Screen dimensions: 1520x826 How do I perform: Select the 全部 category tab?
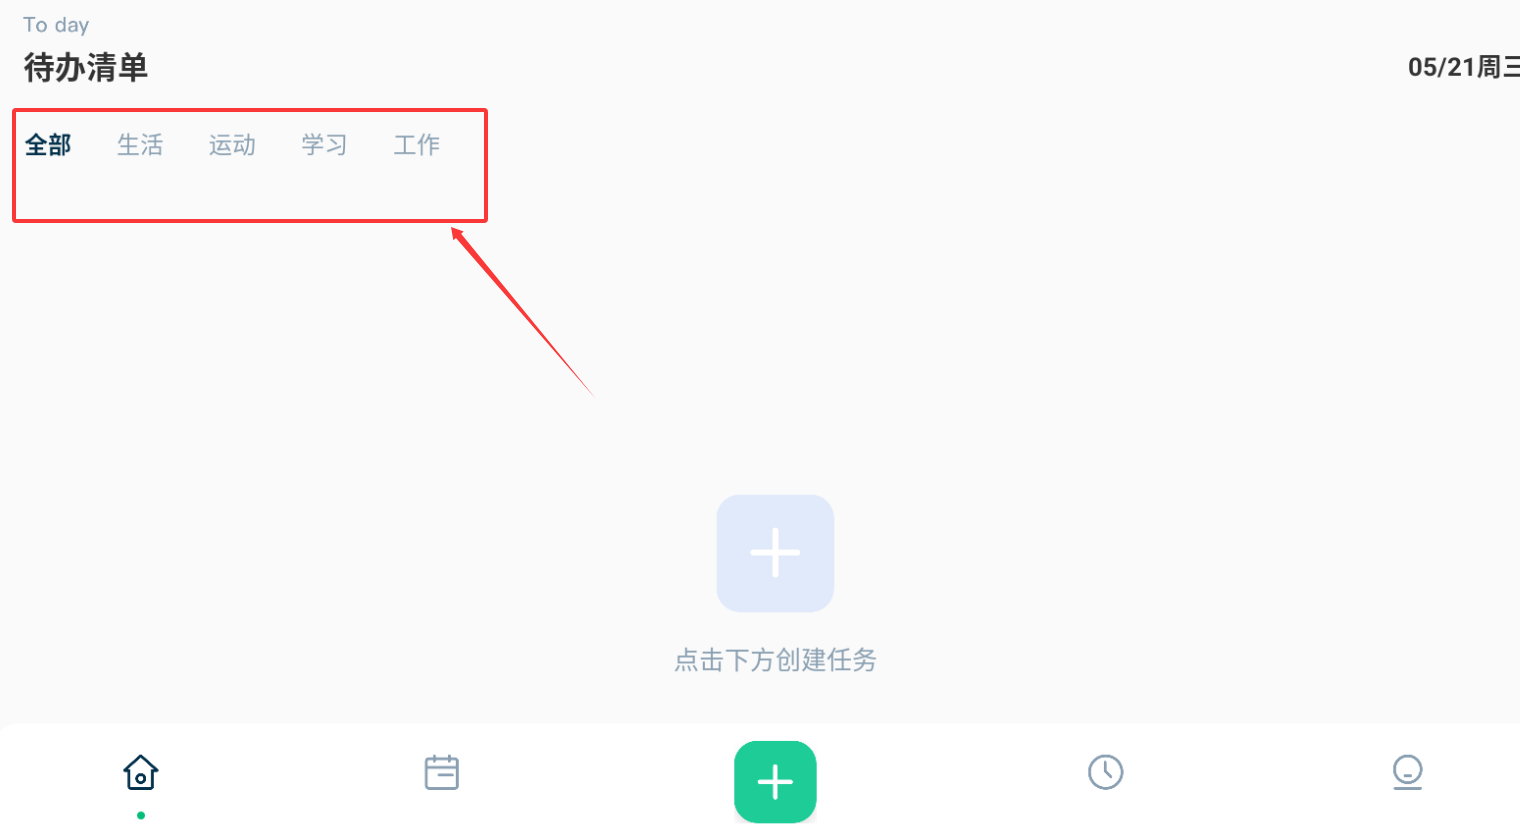coord(48,145)
